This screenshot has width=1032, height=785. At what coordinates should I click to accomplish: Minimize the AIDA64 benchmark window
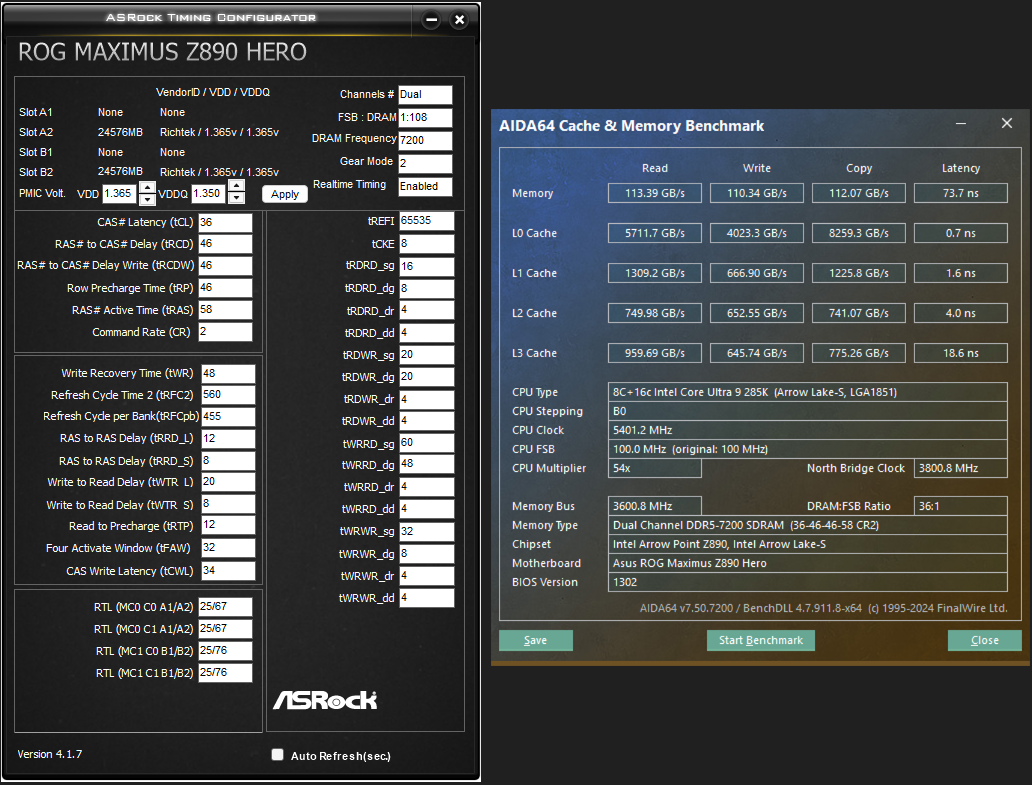(961, 124)
